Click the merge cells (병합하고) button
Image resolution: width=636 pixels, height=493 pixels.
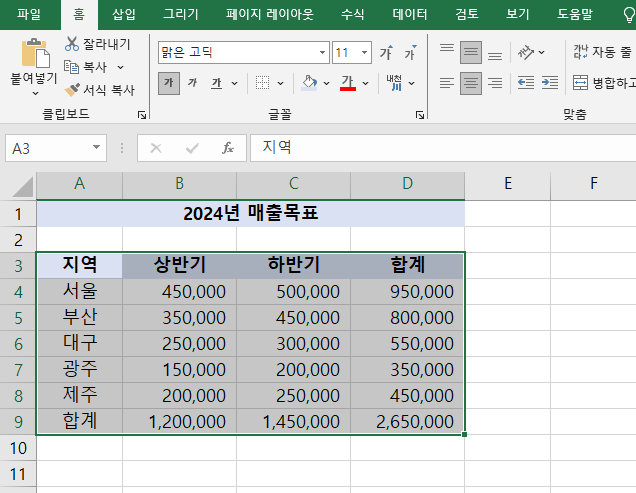[604, 83]
